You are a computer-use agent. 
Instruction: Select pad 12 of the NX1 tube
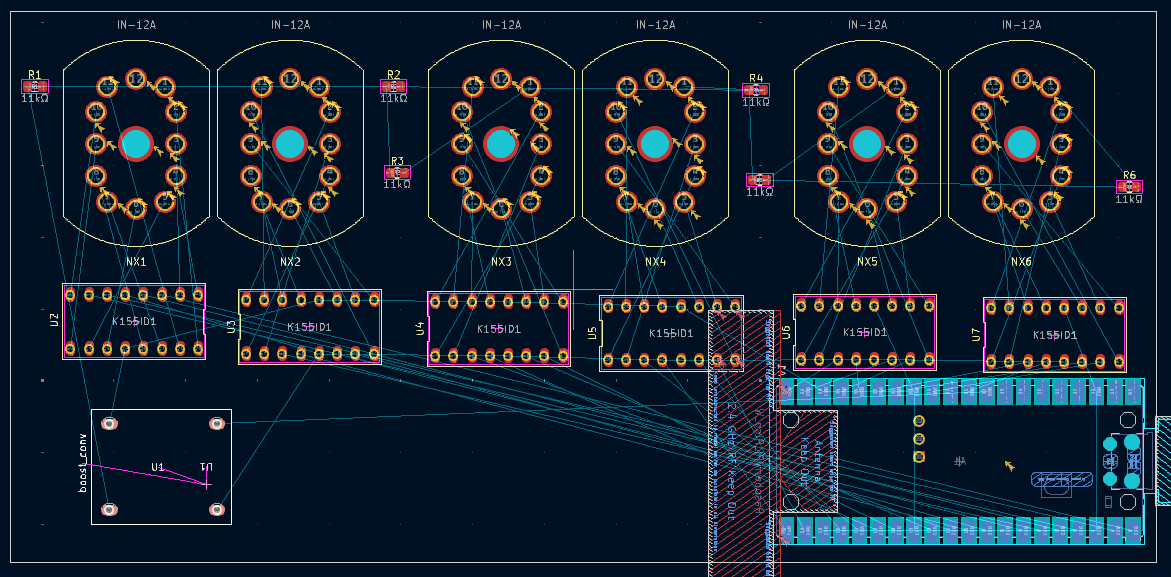click(136, 78)
